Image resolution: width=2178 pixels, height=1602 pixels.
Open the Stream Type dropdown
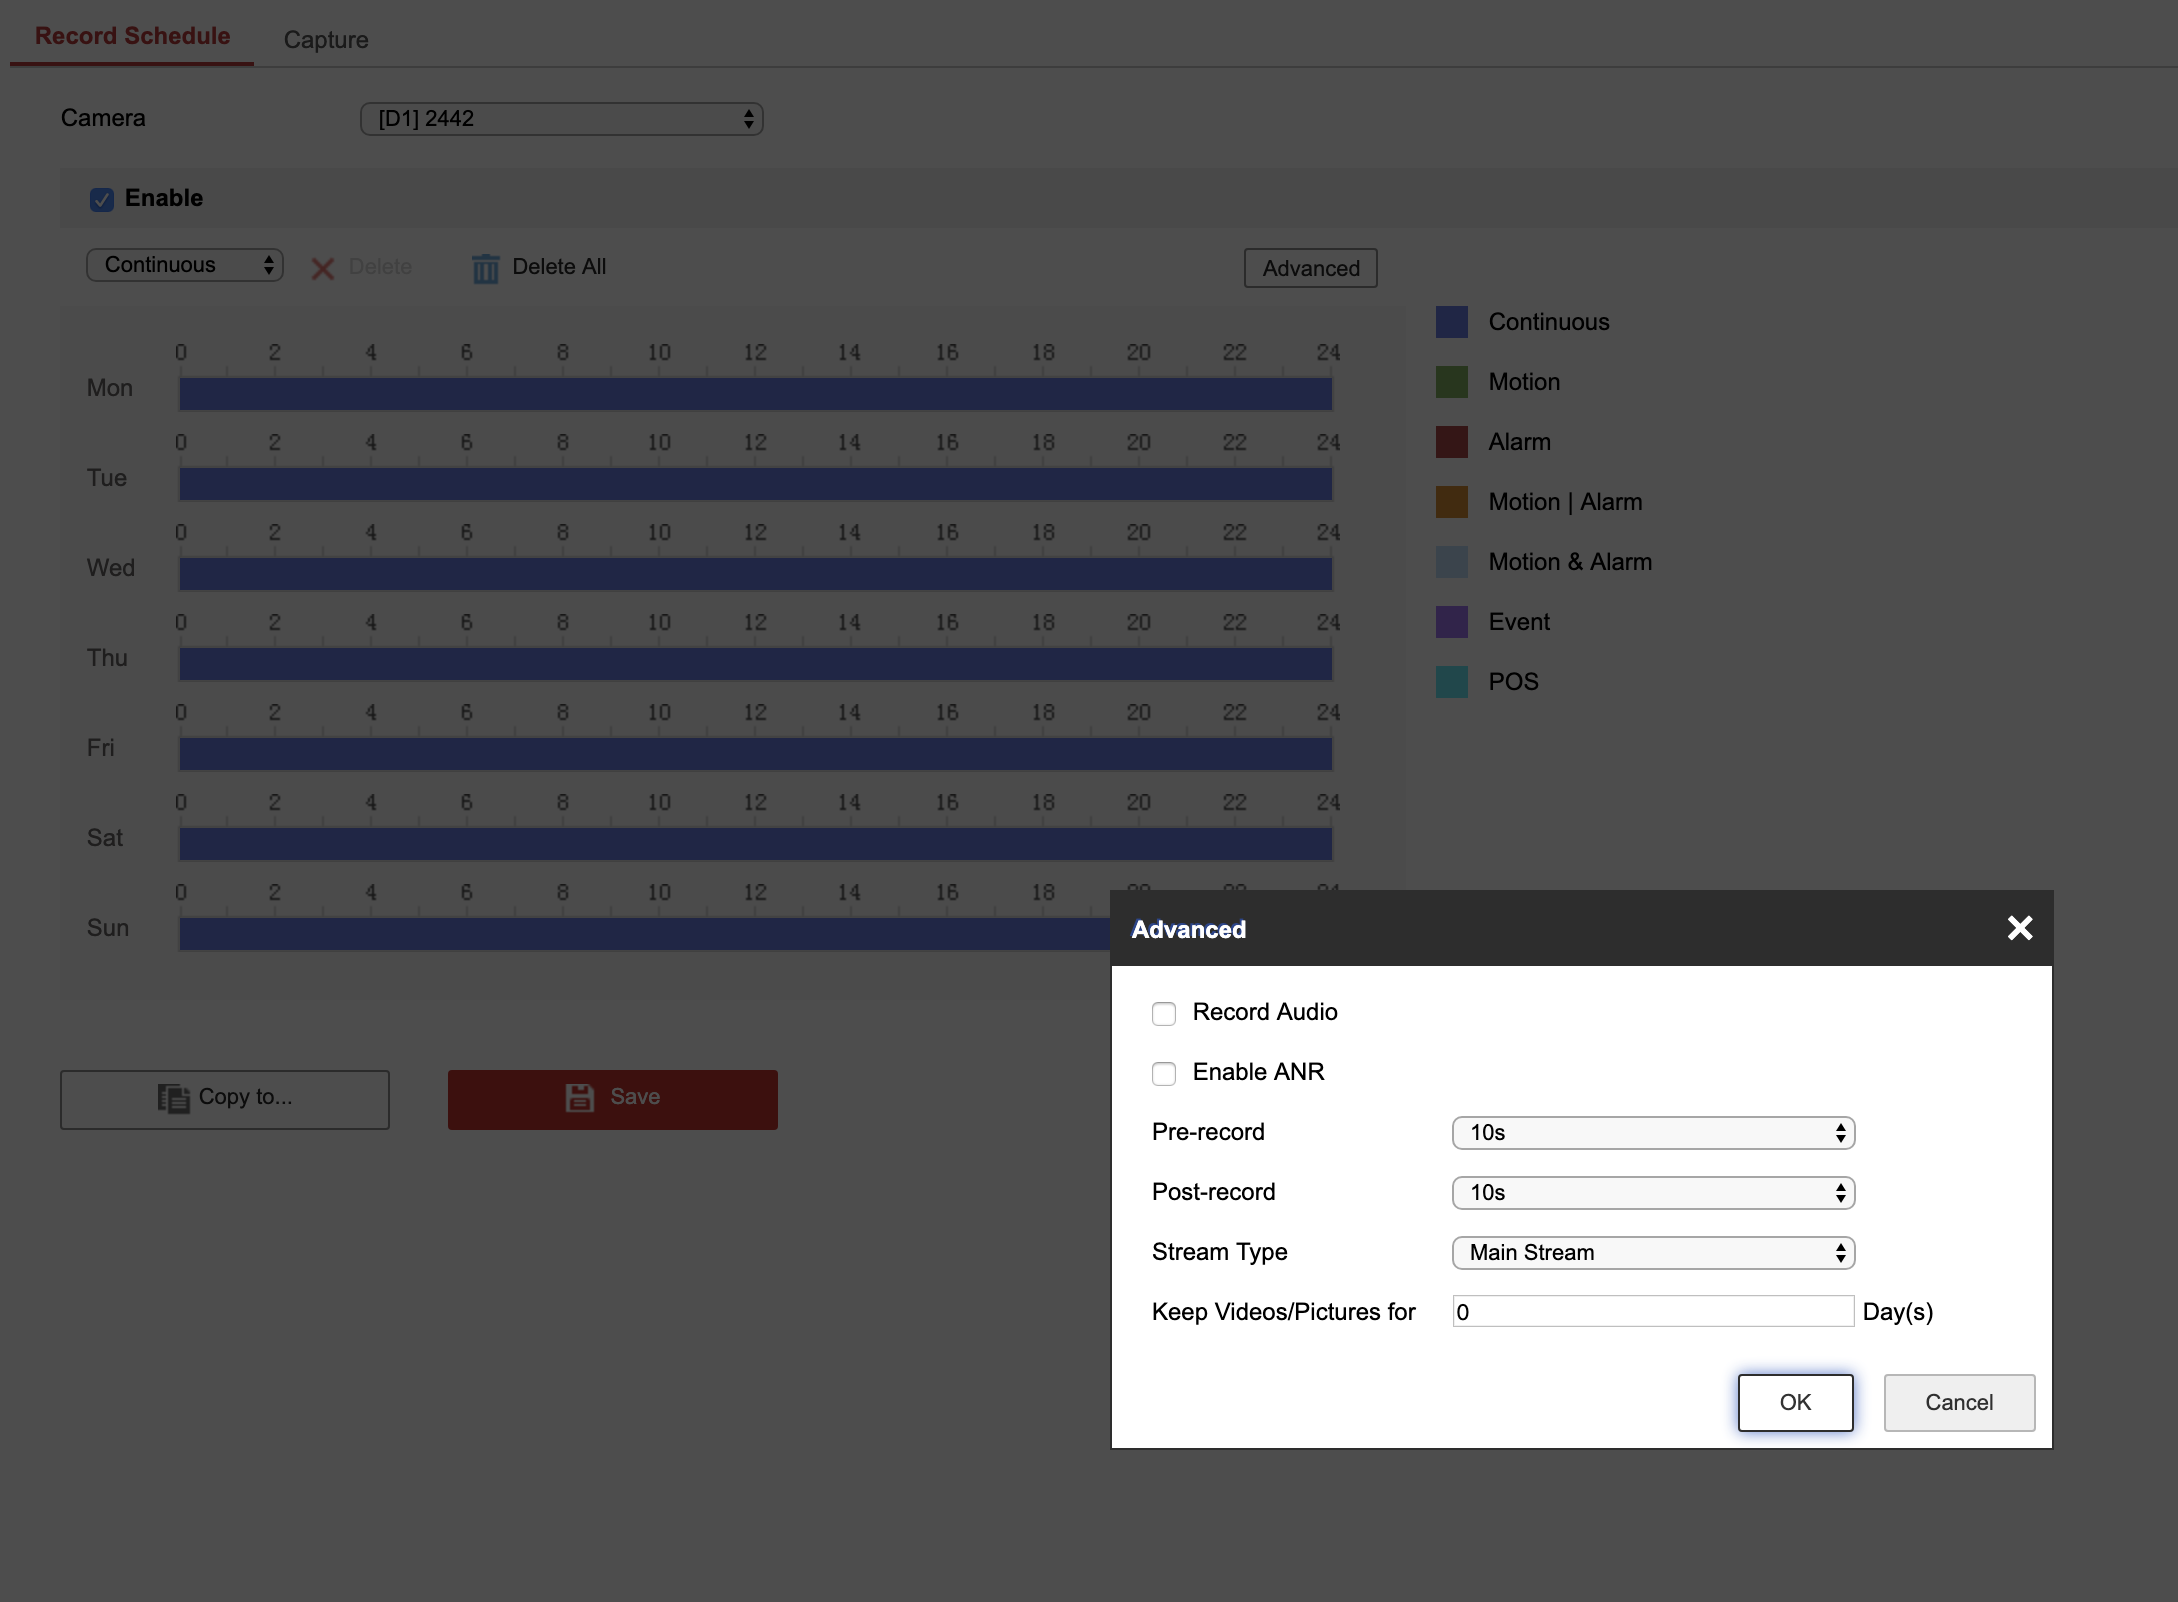[x=1653, y=1253]
